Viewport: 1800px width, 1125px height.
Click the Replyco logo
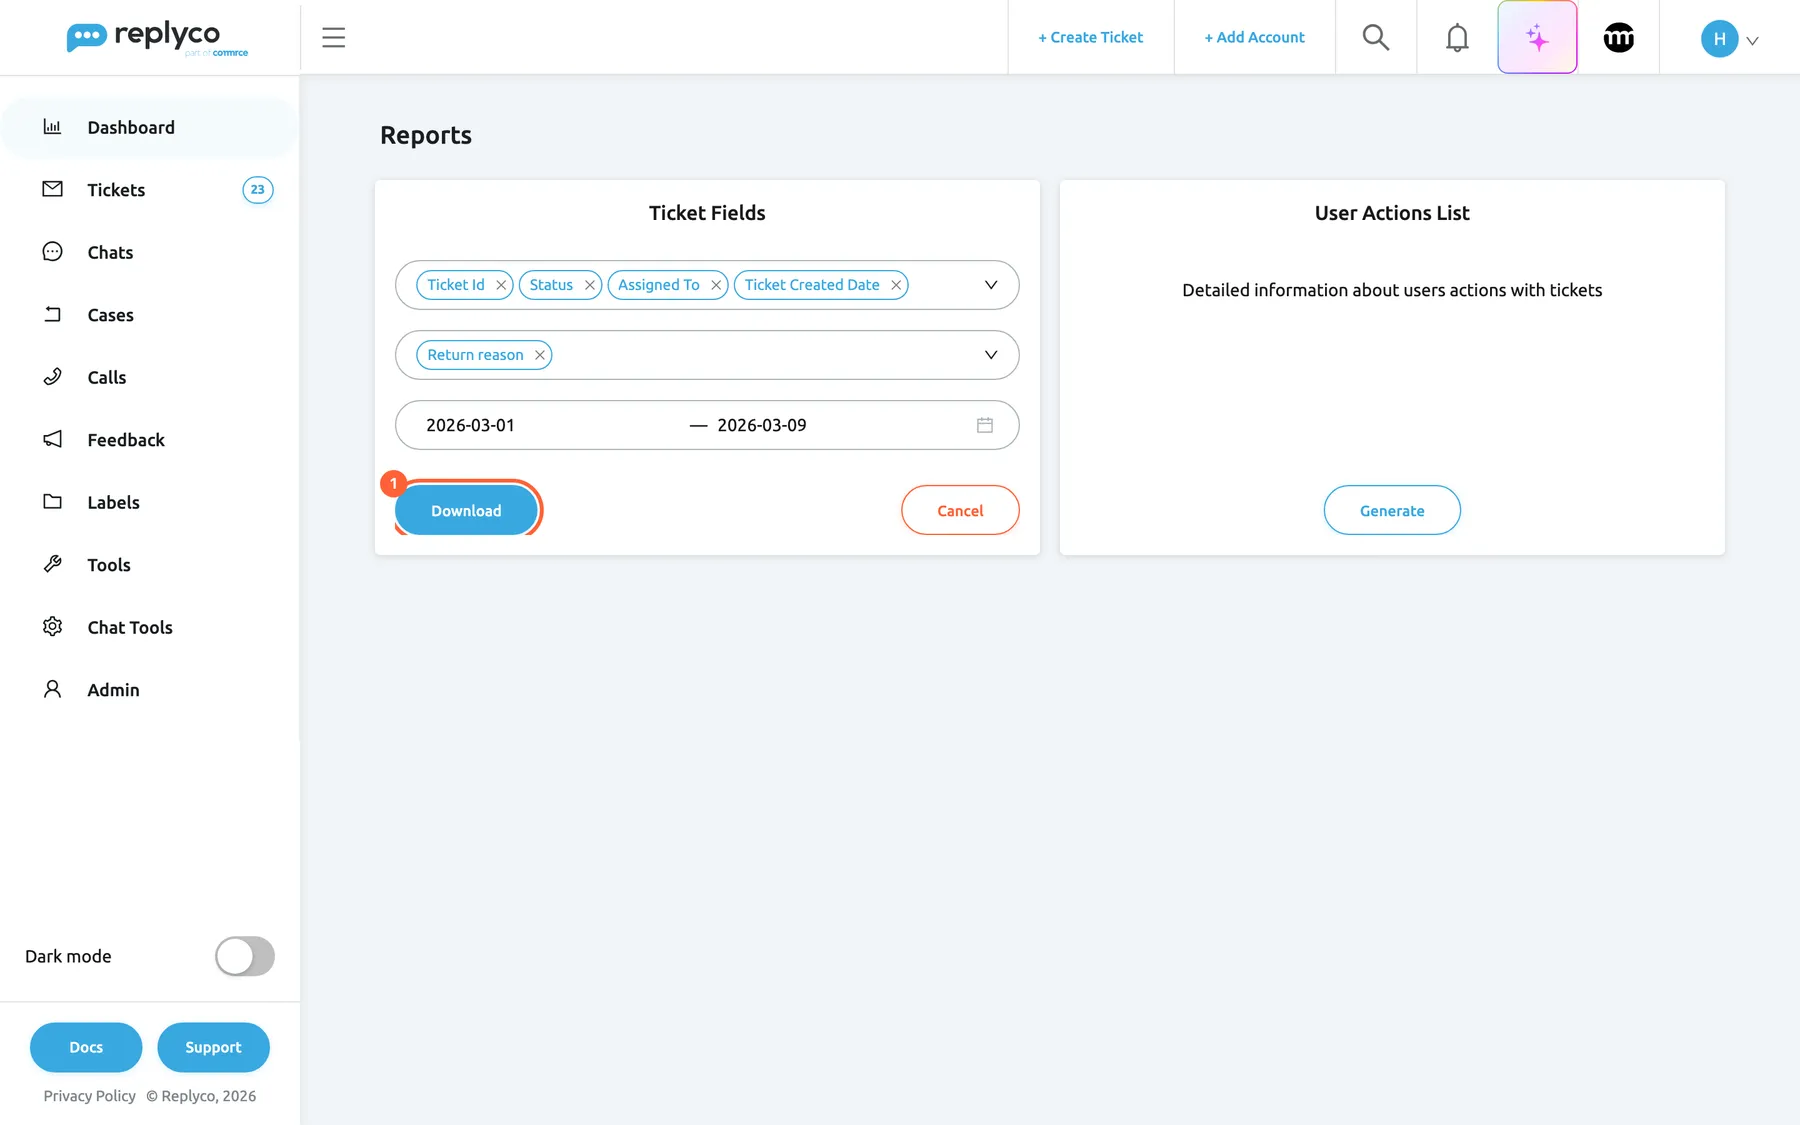click(x=157, y=38)
